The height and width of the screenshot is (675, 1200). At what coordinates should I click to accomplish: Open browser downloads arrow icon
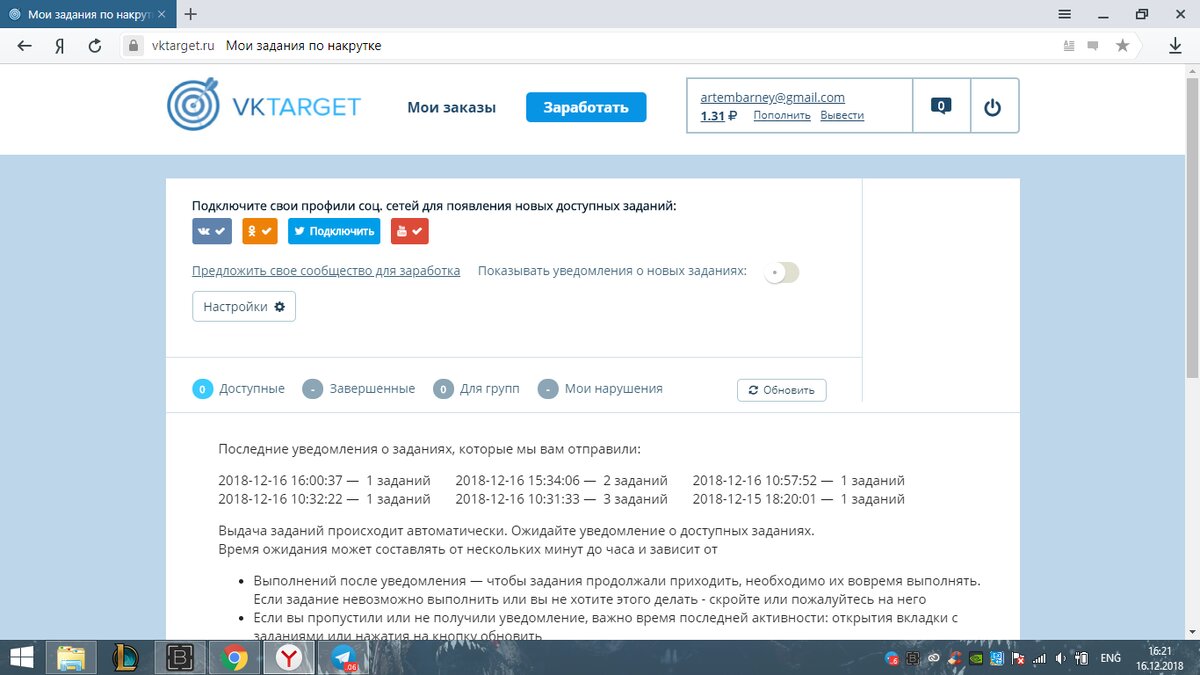point(1176,45)
